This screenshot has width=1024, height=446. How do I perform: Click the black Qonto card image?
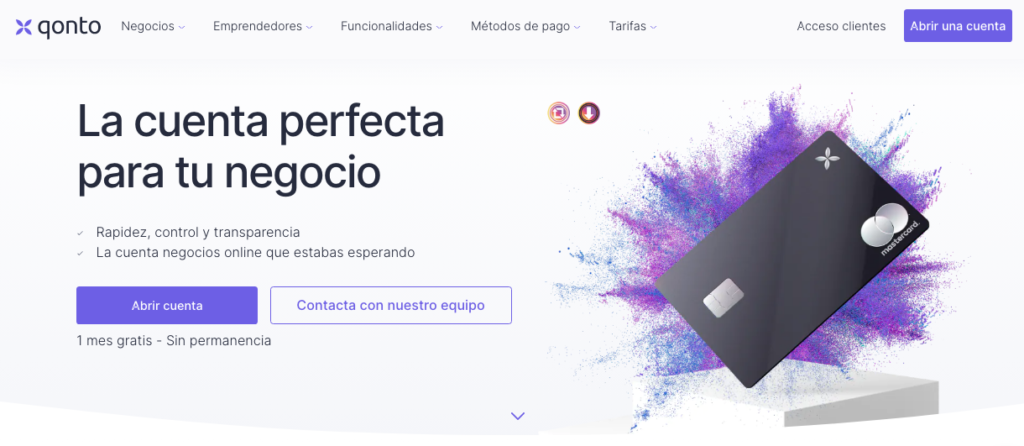[792, 259]
